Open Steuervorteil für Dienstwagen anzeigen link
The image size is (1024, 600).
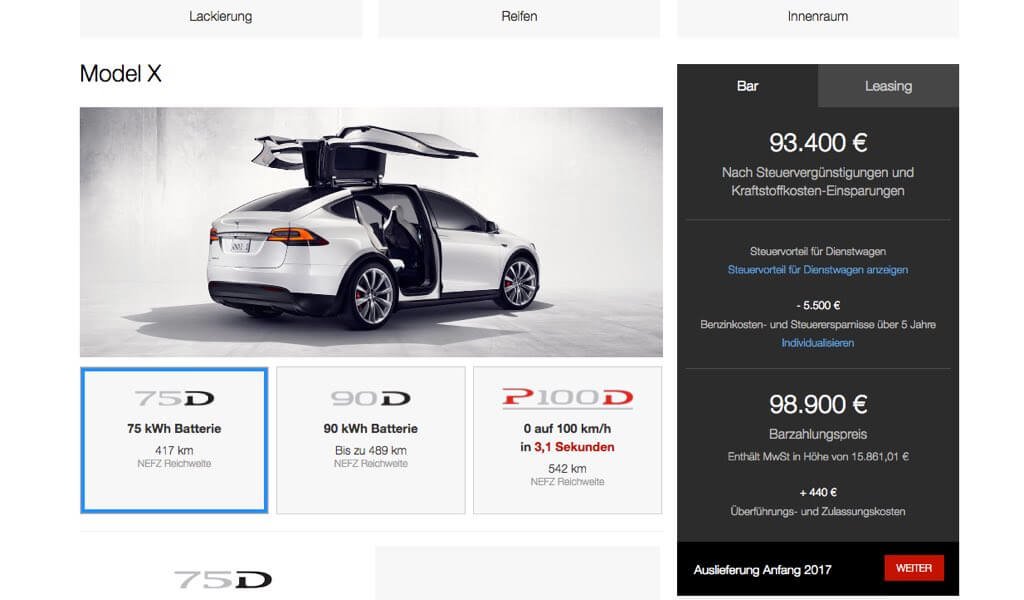(818, 270)
